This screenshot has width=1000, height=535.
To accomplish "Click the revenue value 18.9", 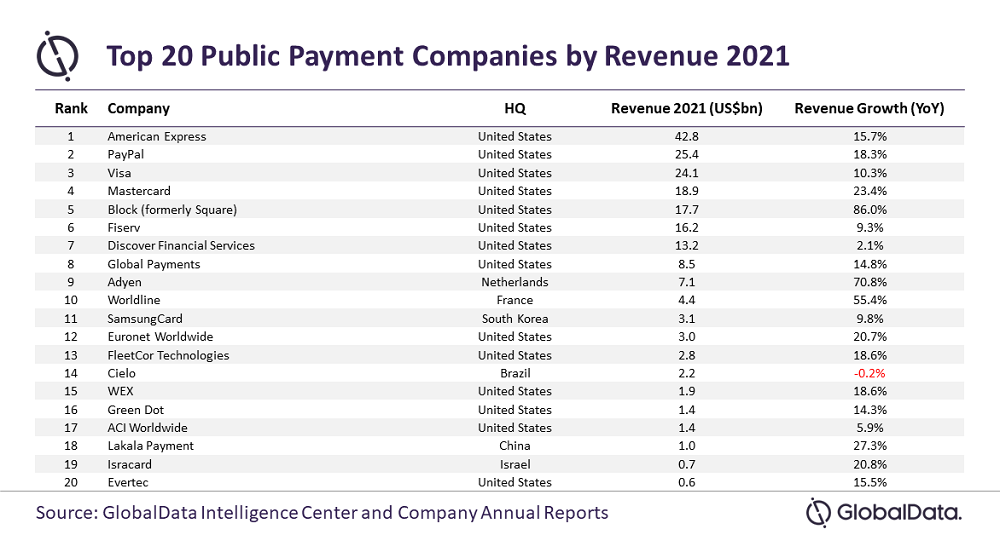I will coord(687,191).
